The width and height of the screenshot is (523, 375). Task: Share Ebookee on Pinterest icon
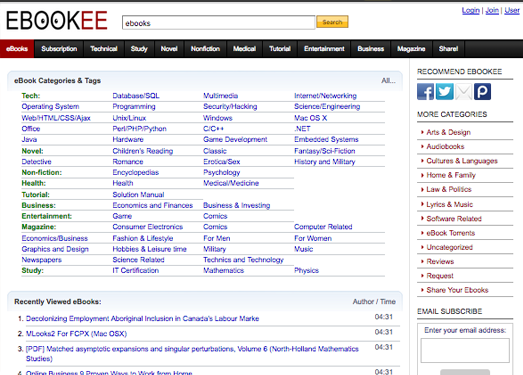482,91
